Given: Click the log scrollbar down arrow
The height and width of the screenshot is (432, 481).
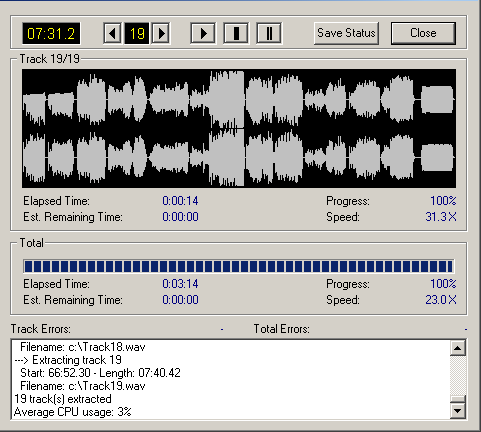Looking at the screenshot, I should [458, 411].
